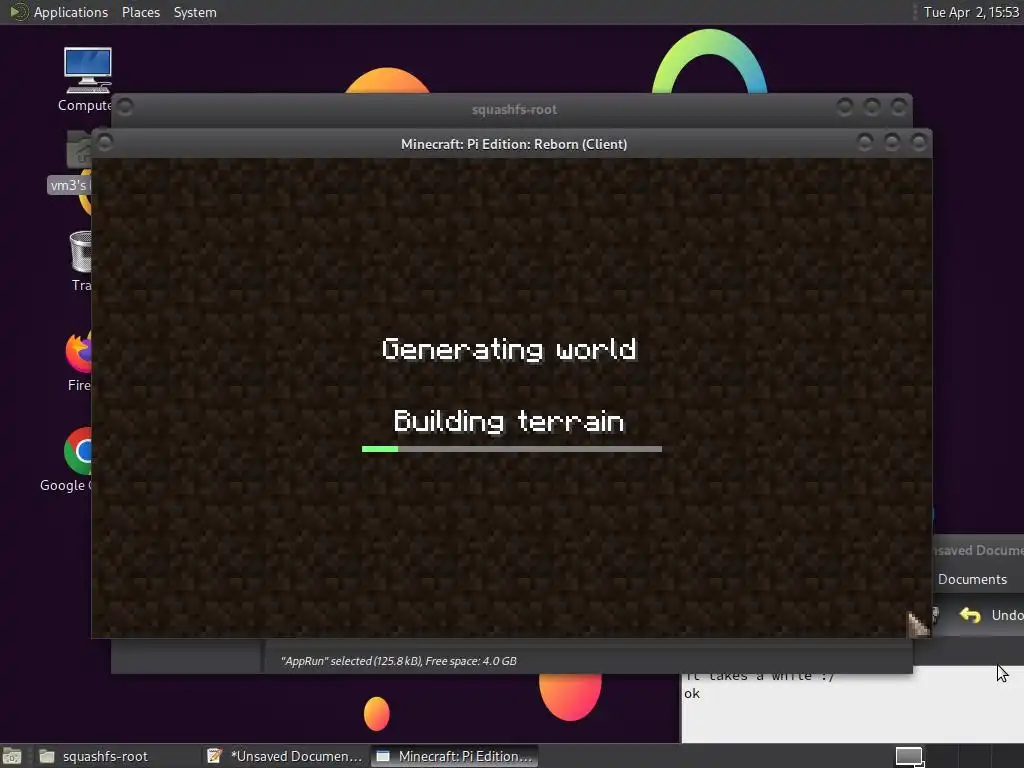Click the Building terrain text
Screen dimensions: 1024x768
(x=509, y=421)
